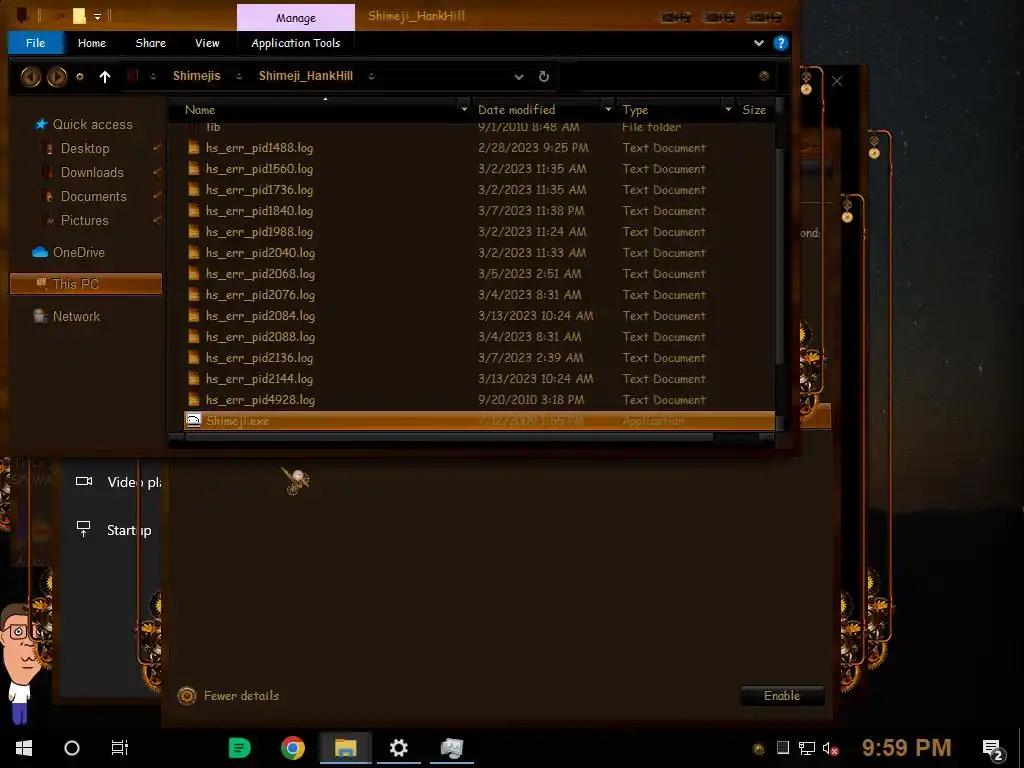Open Name column filter dropdown
The image size is (1024, 768).
tap(464, 110)
